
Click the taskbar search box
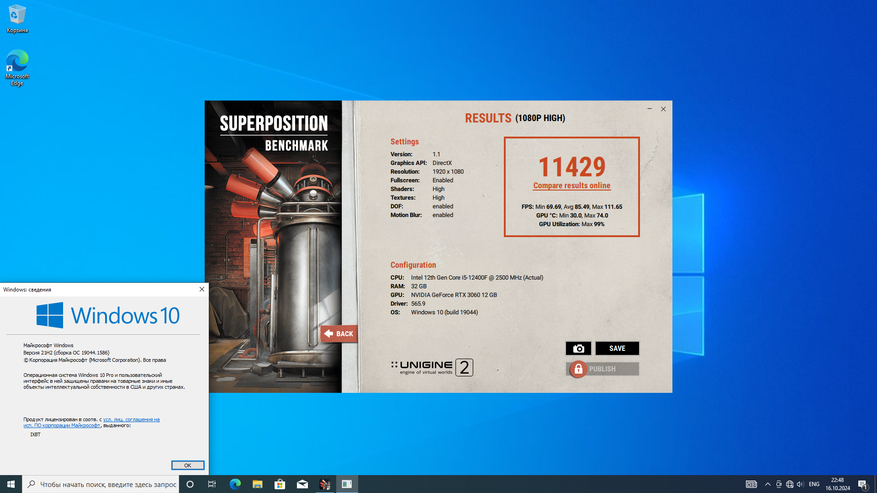coord(101,484)
